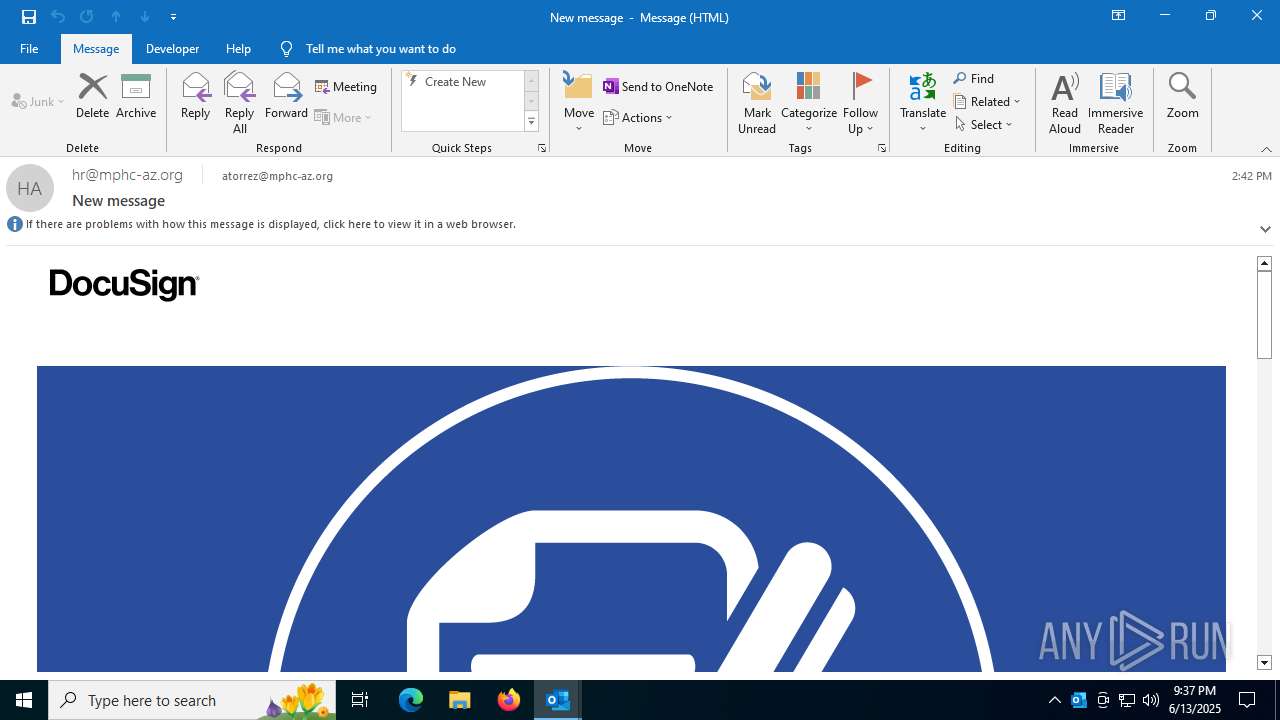Reply with a Meeting

click(346, 87)
